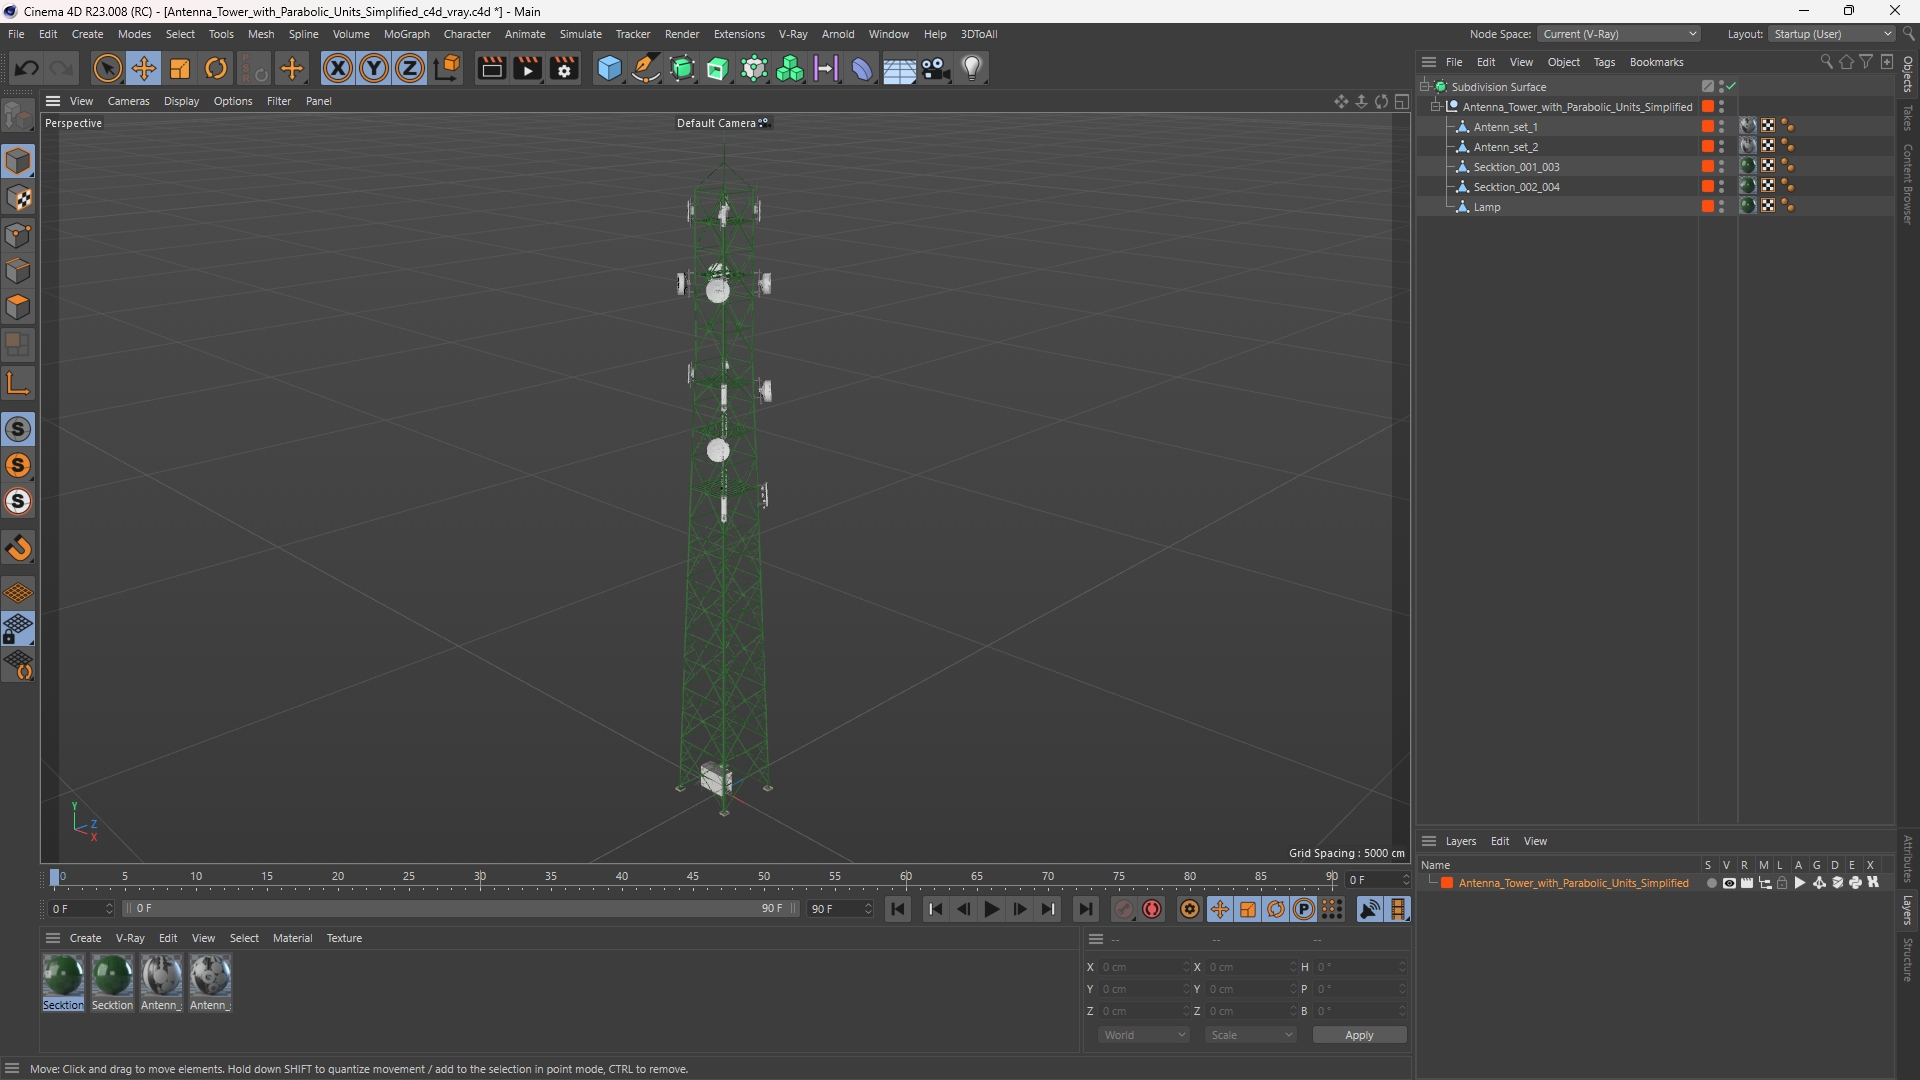Open material manager Create menu
Image resolution: width=1920 pixels, height=1080 pixels.
pyautogui.click(x=85, y=938)
